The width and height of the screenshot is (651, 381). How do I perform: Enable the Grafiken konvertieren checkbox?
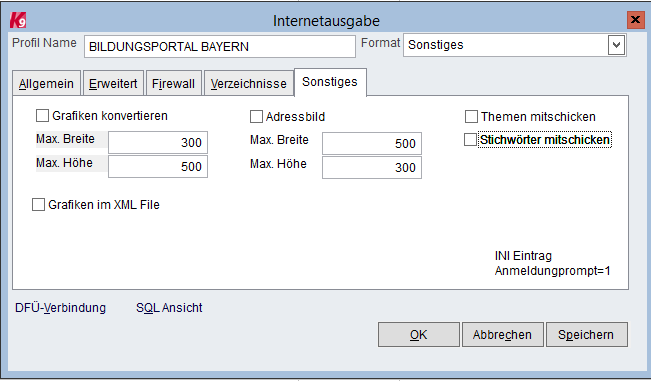click(x=42, y=115)
